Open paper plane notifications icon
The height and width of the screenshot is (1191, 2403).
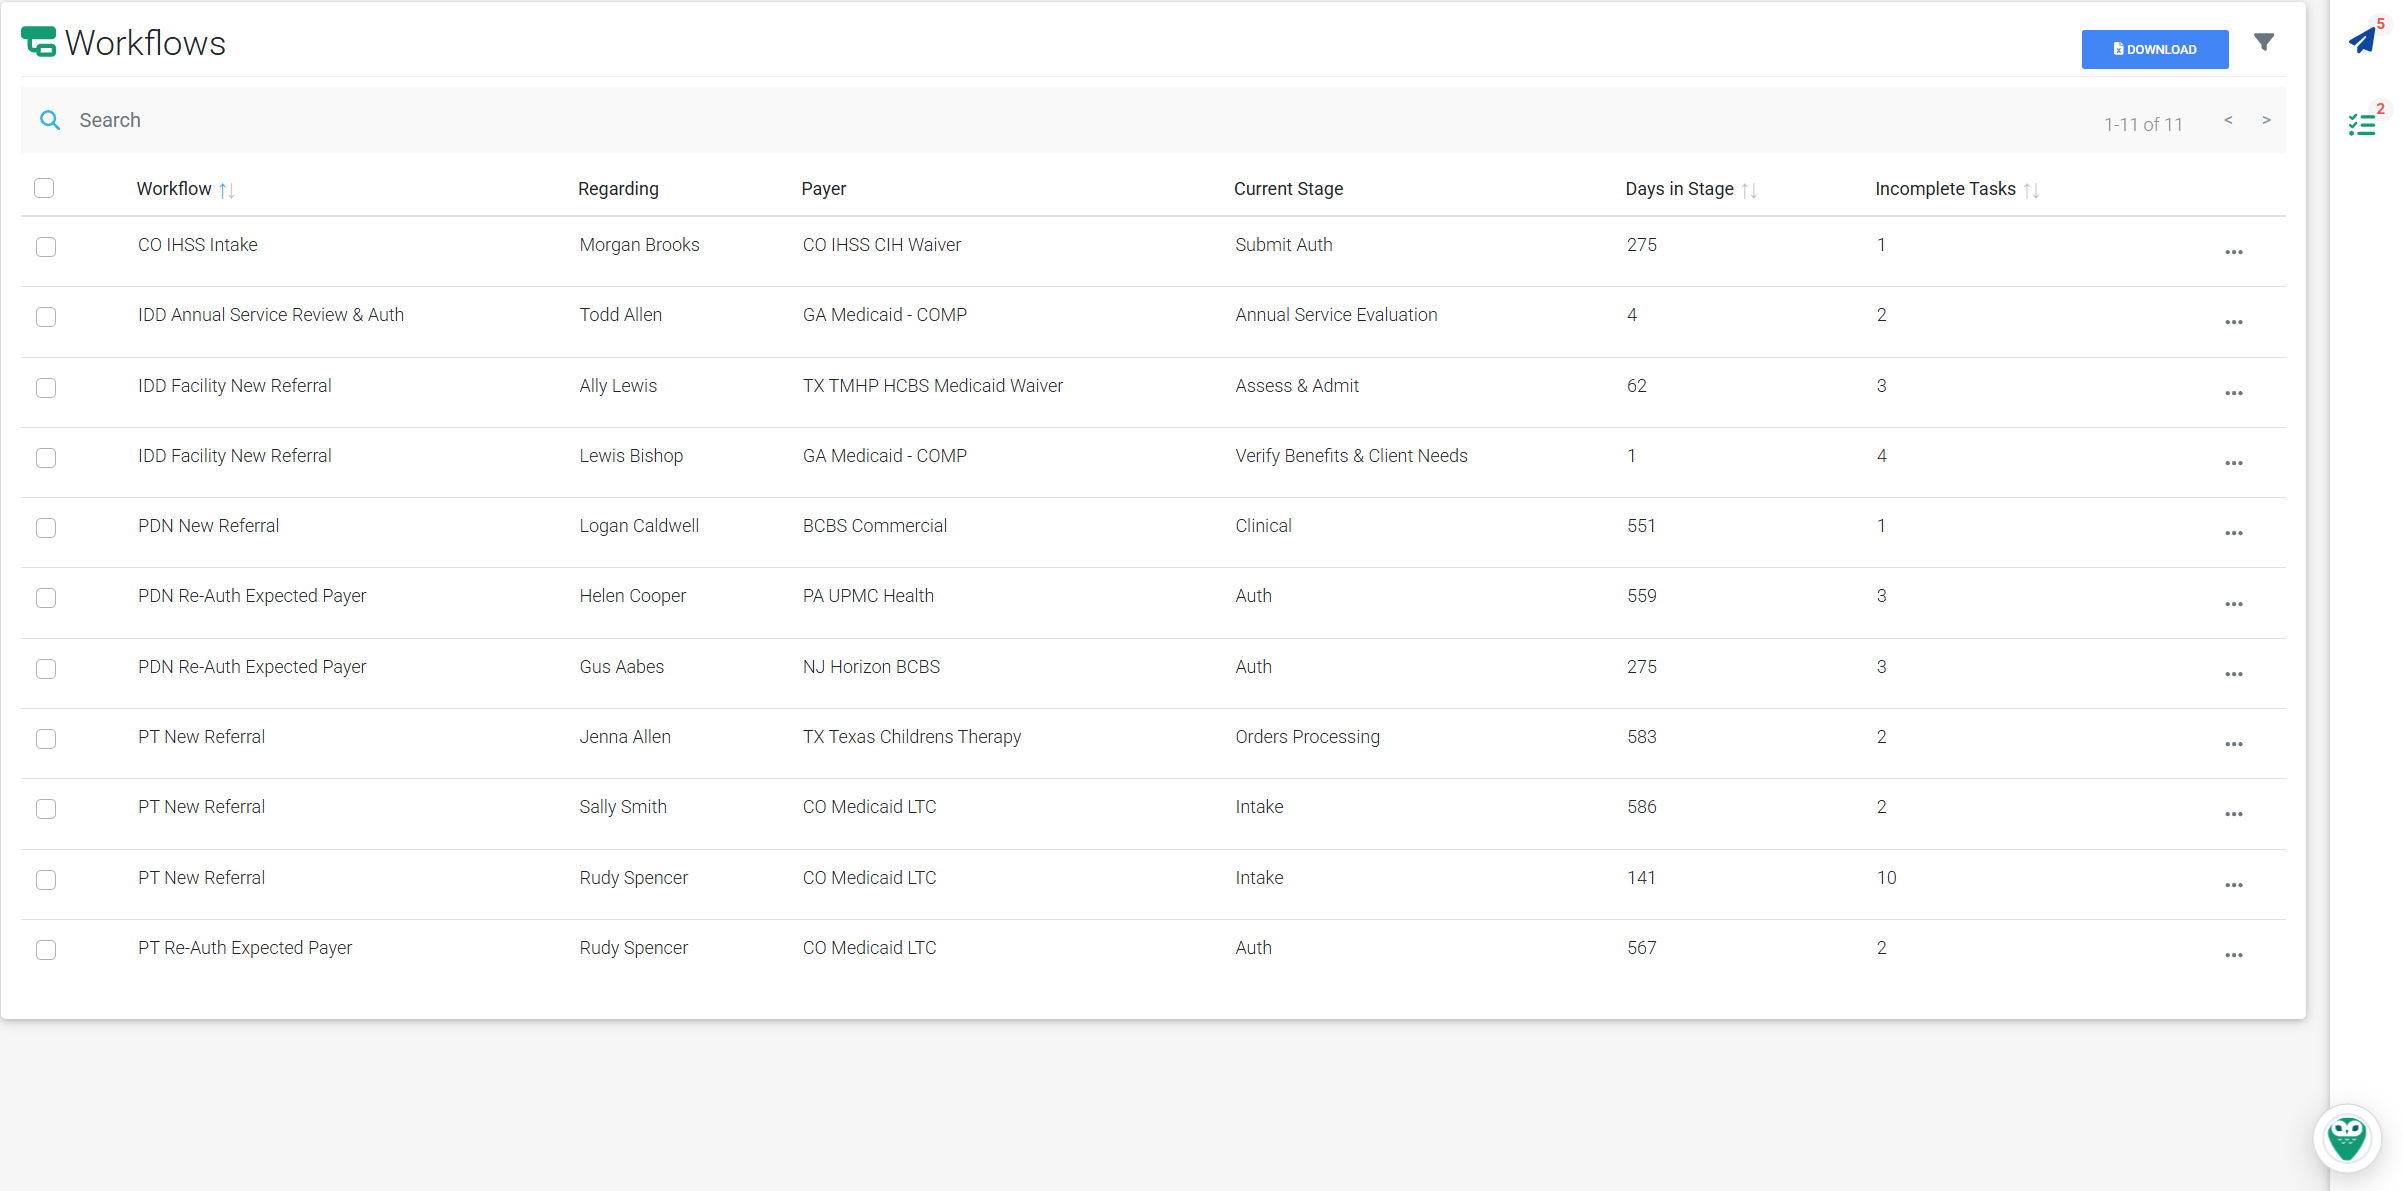pos(2363,40)
